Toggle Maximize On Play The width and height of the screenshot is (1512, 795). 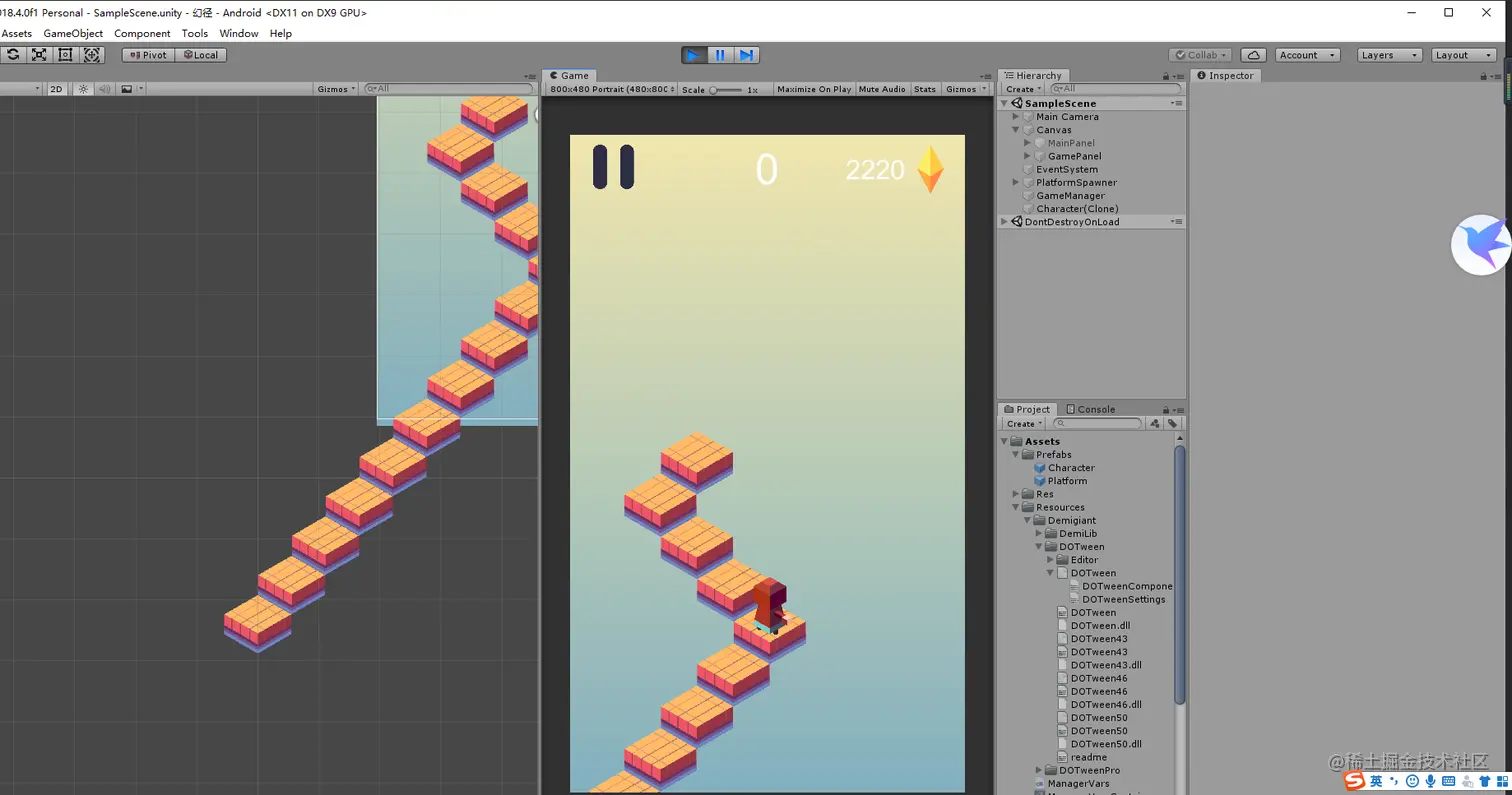pos(814,89)
